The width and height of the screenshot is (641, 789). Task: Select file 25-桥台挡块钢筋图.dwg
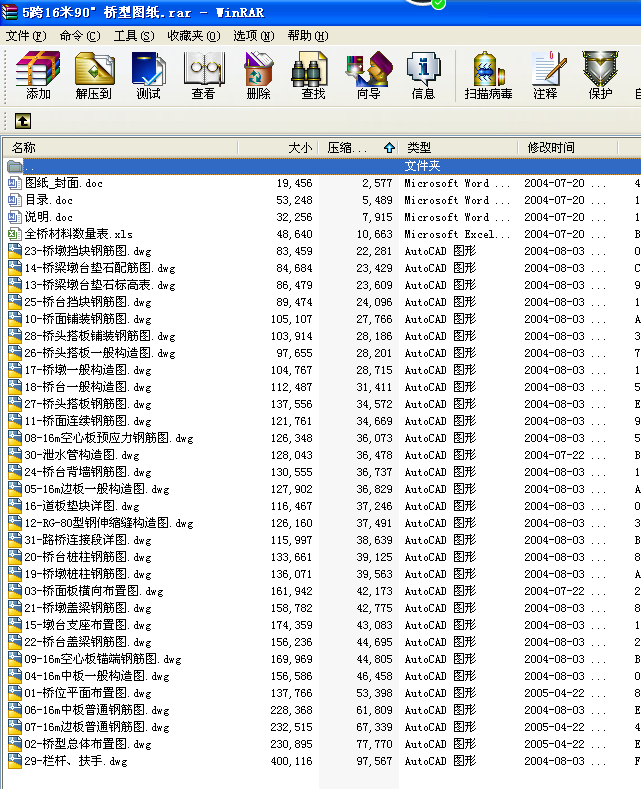pyautogui.click(x=88, y=302)
